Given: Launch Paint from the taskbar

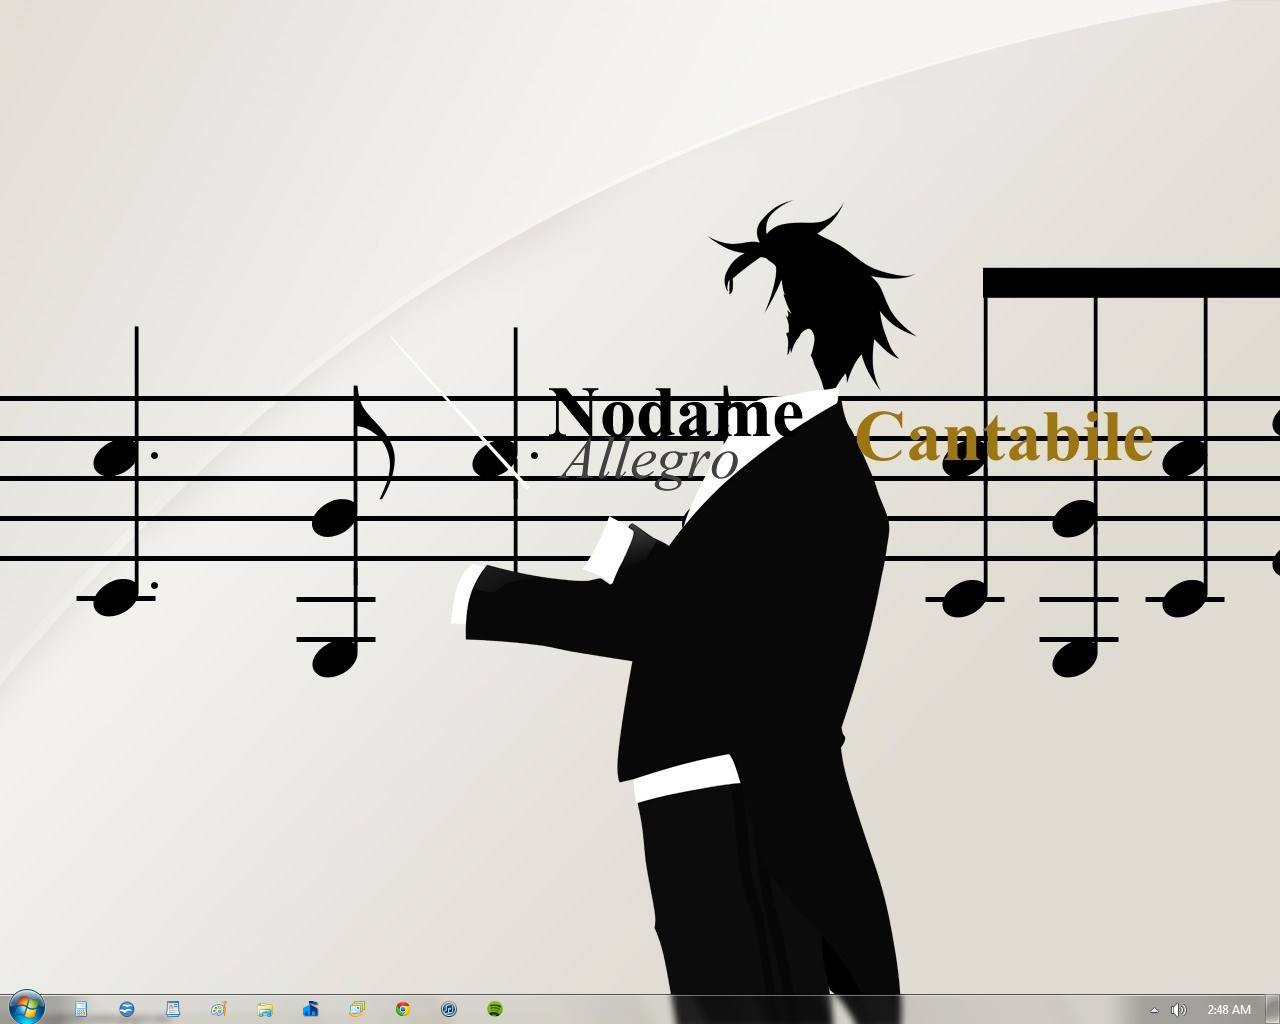Looking at the screenshot, I should coord(219,1009).
